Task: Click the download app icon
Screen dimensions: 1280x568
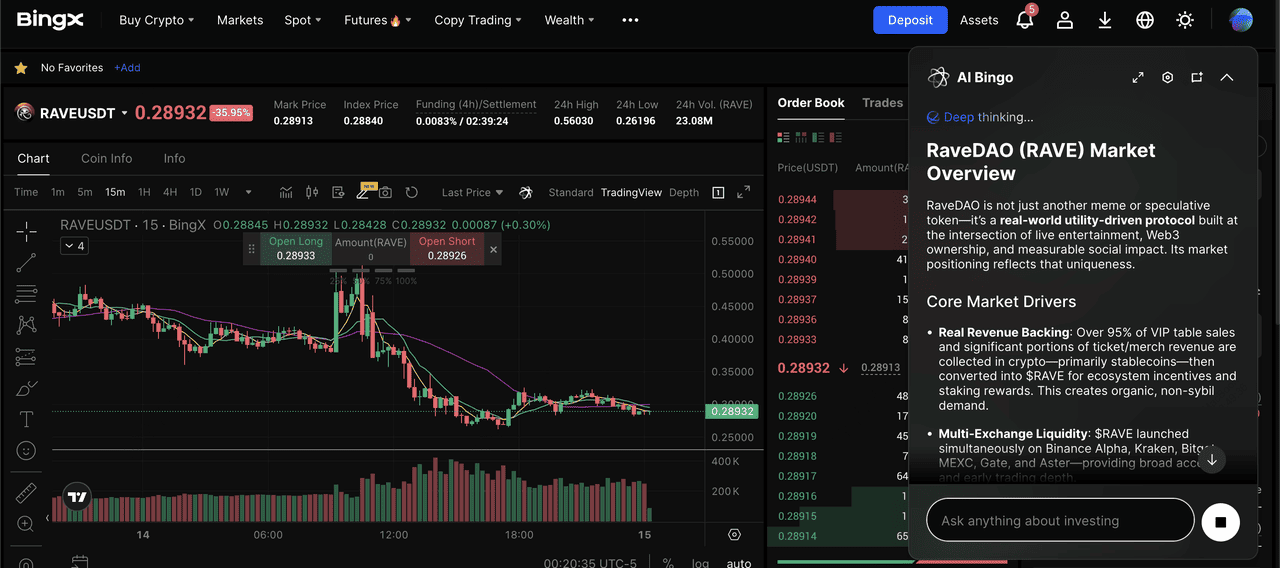Action: click(1105, 20)
